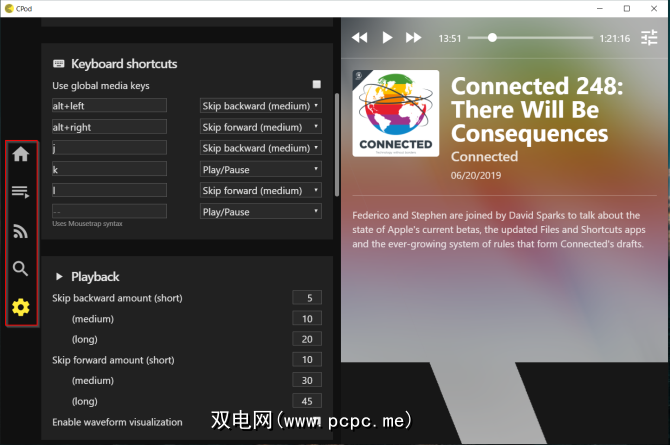Open the player audio adjustments icon
This screenshot has width=670, height=445.
point(649,38)
